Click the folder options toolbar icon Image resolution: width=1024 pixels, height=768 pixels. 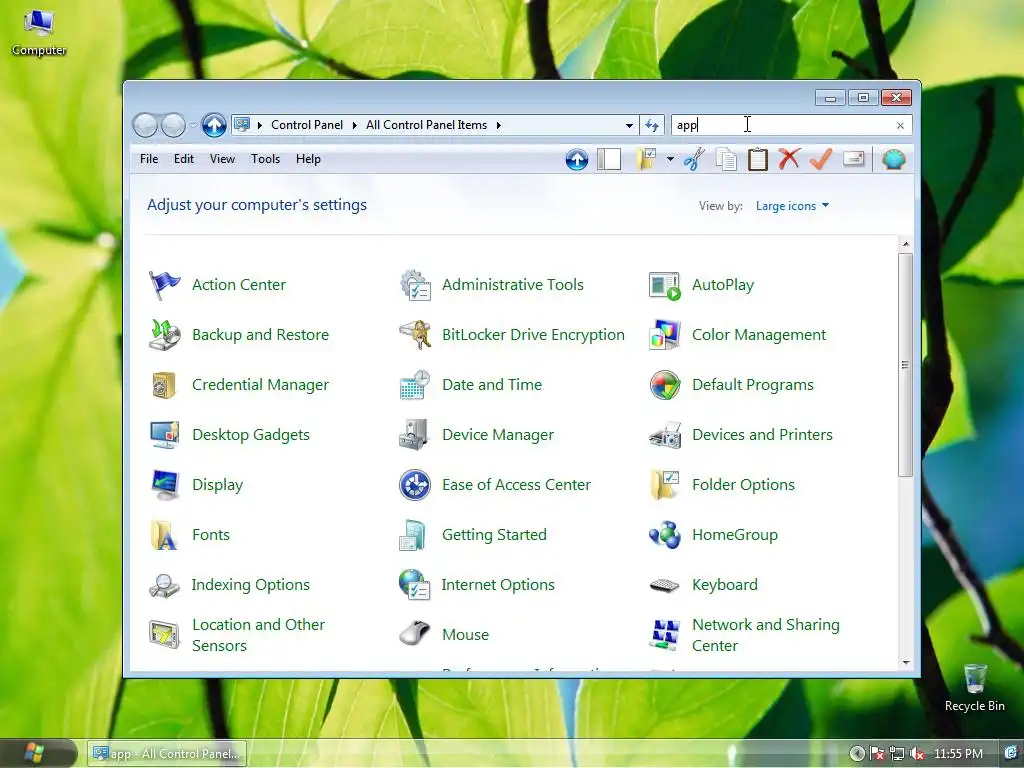647,159
